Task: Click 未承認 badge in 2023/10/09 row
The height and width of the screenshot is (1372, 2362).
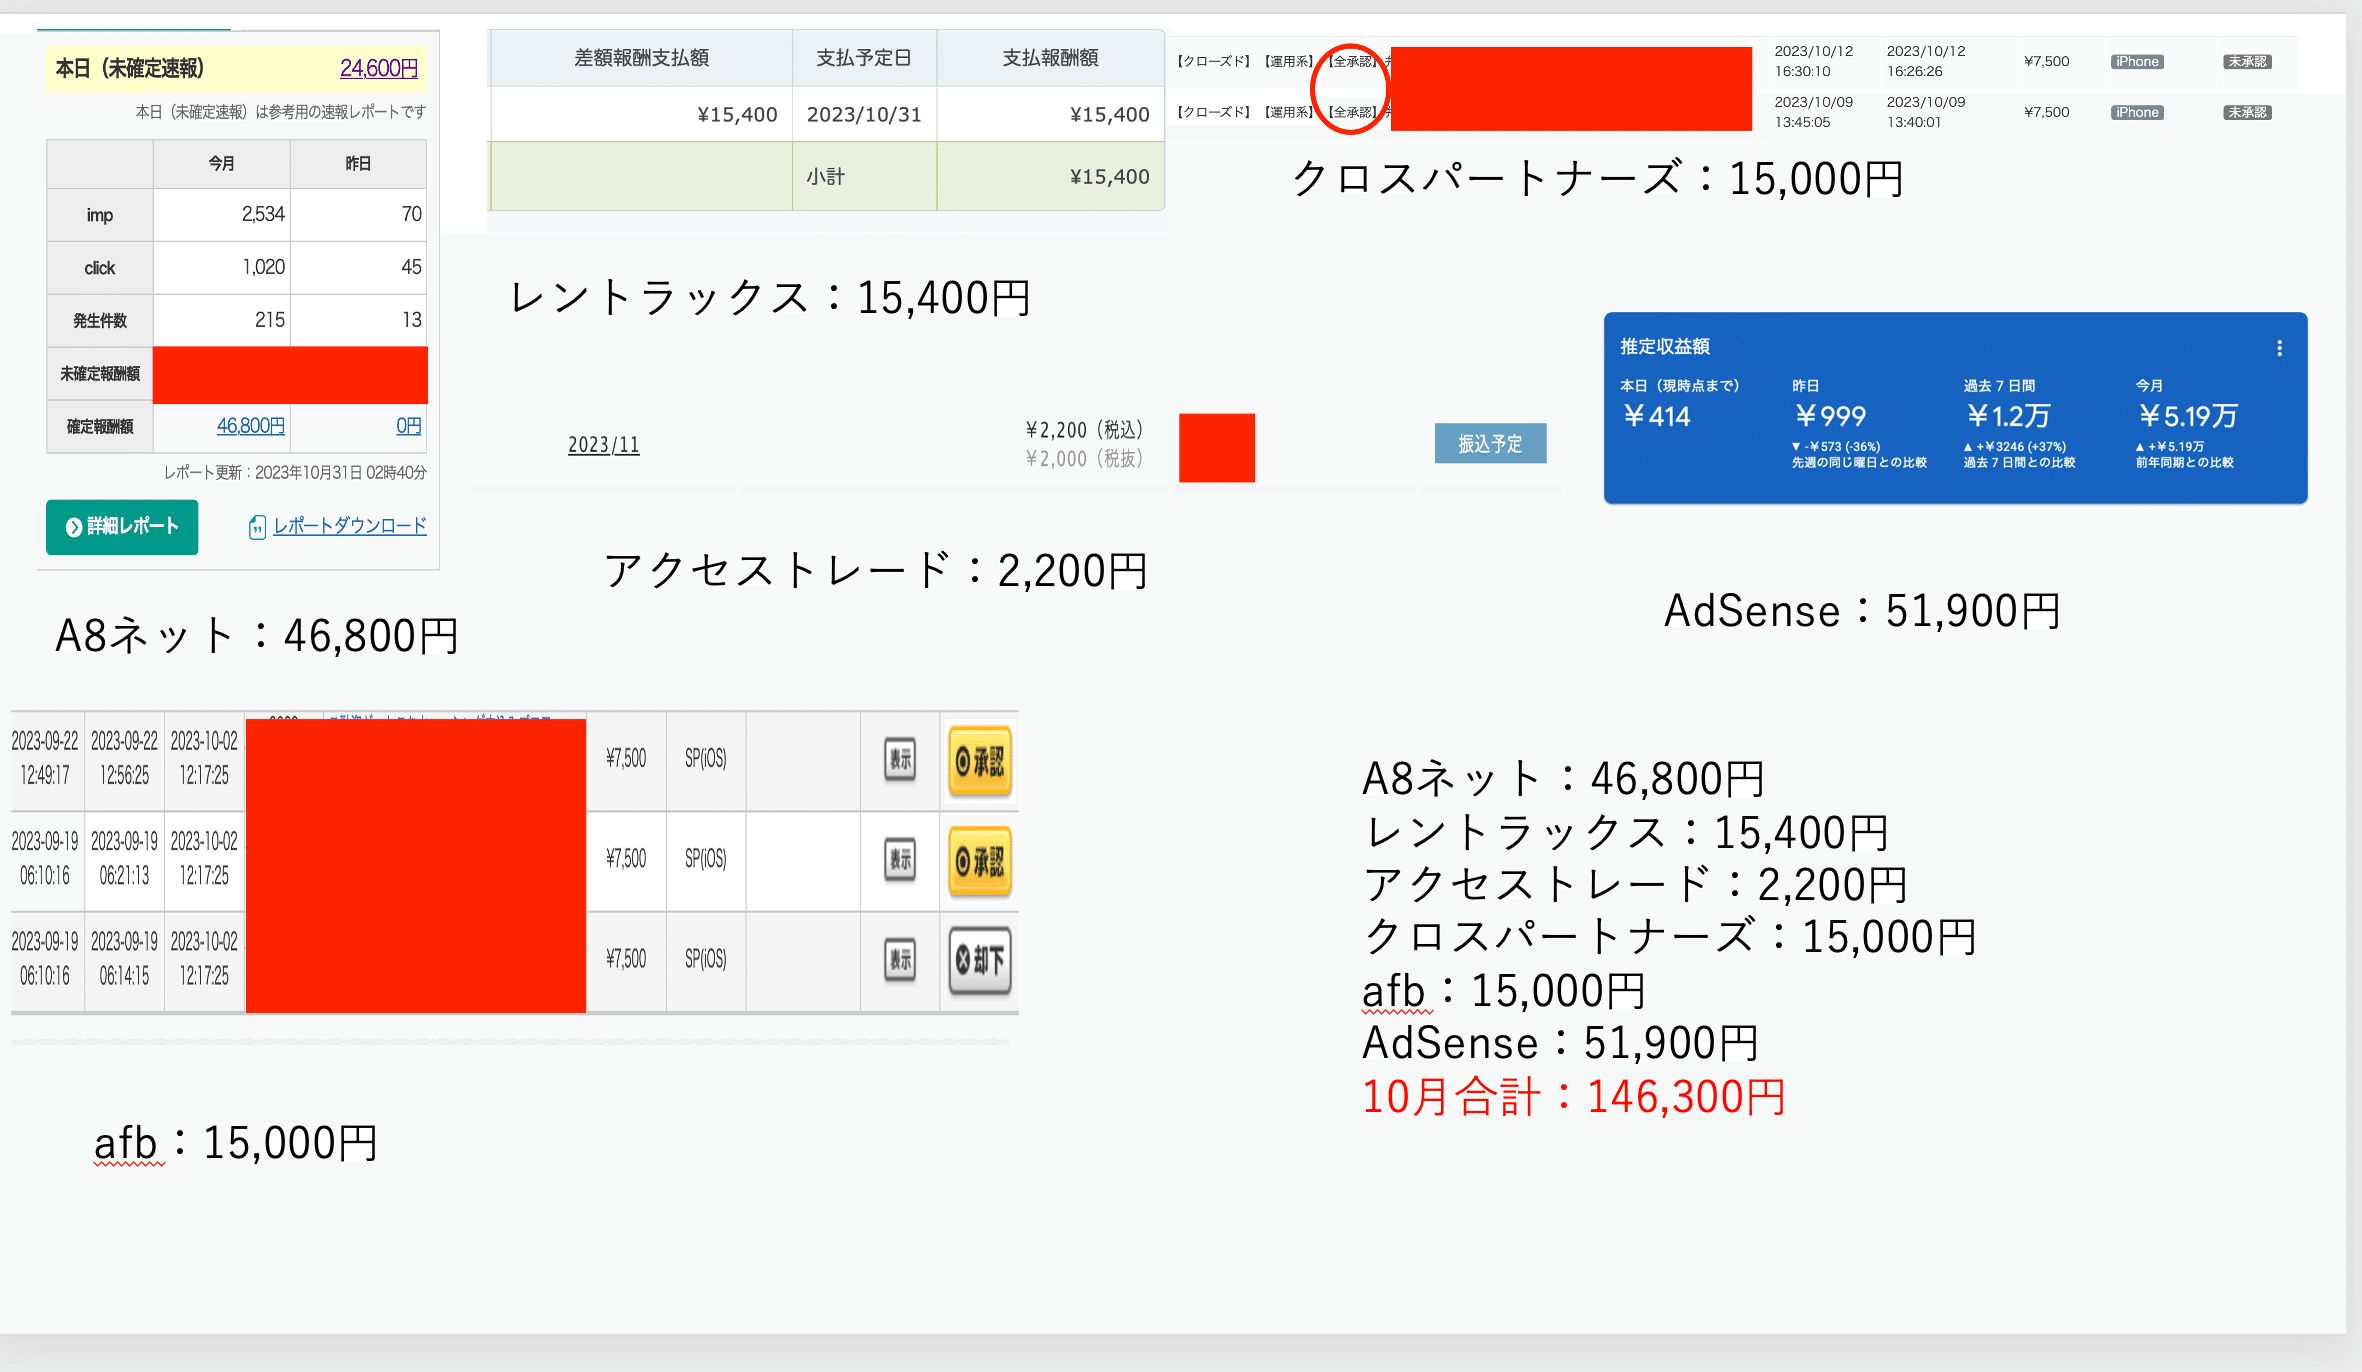Action: (2247, 113)
